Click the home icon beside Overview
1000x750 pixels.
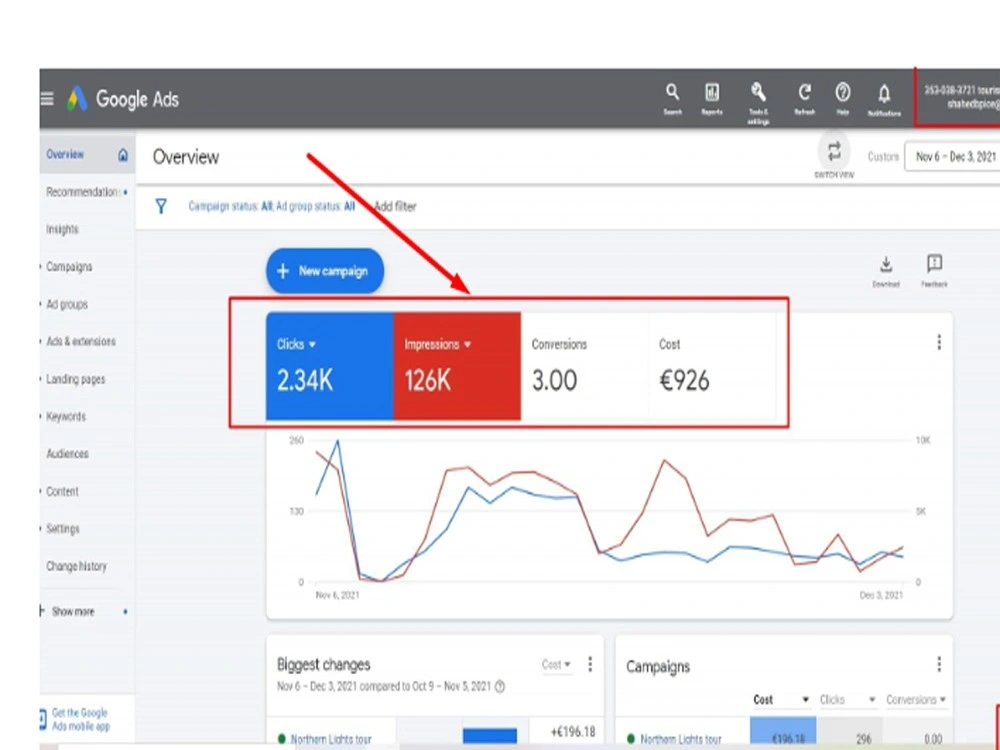(123, 154)
